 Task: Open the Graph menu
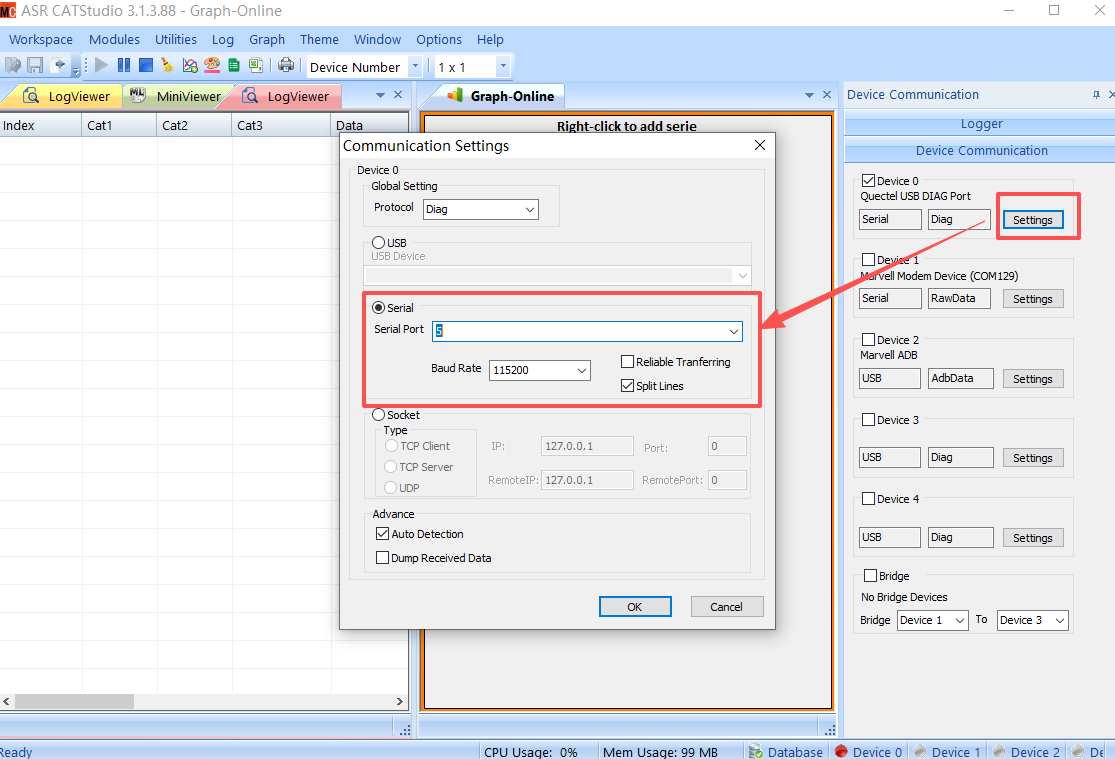[x=267, y=40]
